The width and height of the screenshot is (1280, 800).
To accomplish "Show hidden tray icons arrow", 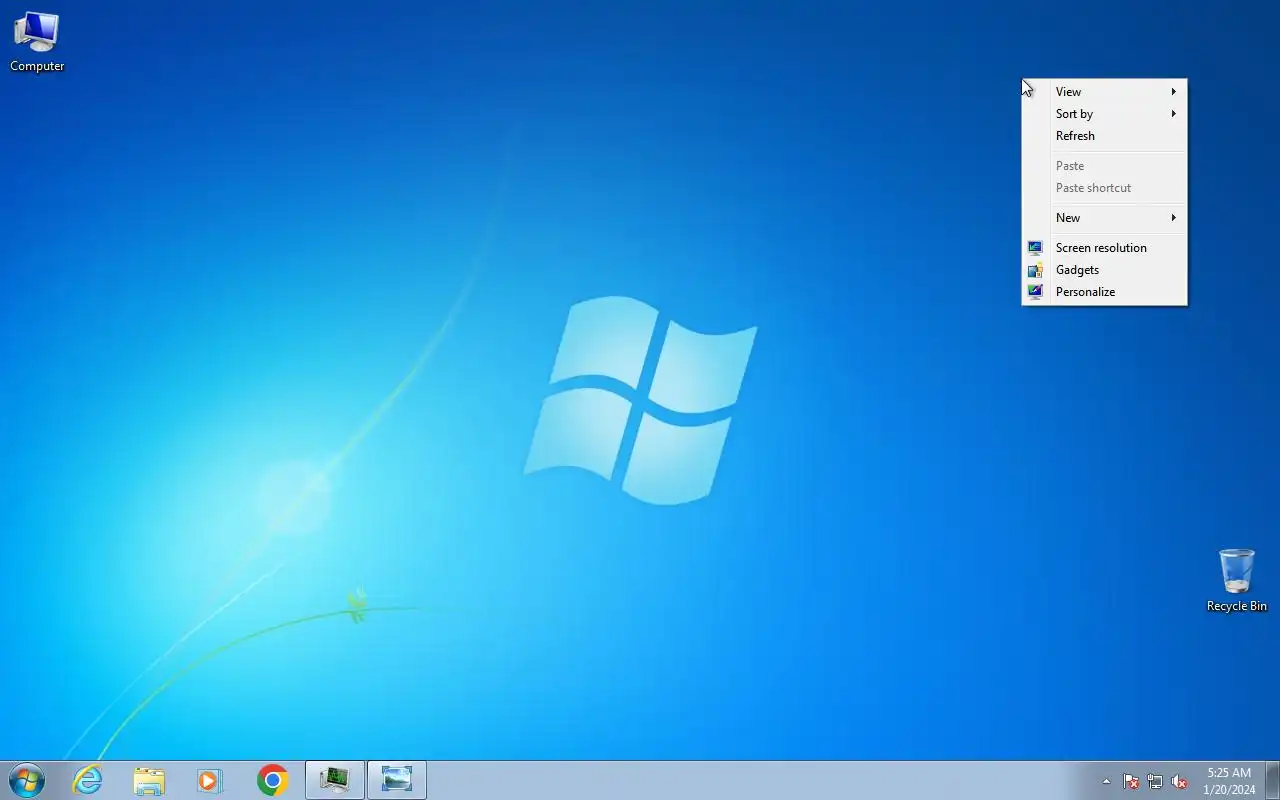I will 1106,781.
